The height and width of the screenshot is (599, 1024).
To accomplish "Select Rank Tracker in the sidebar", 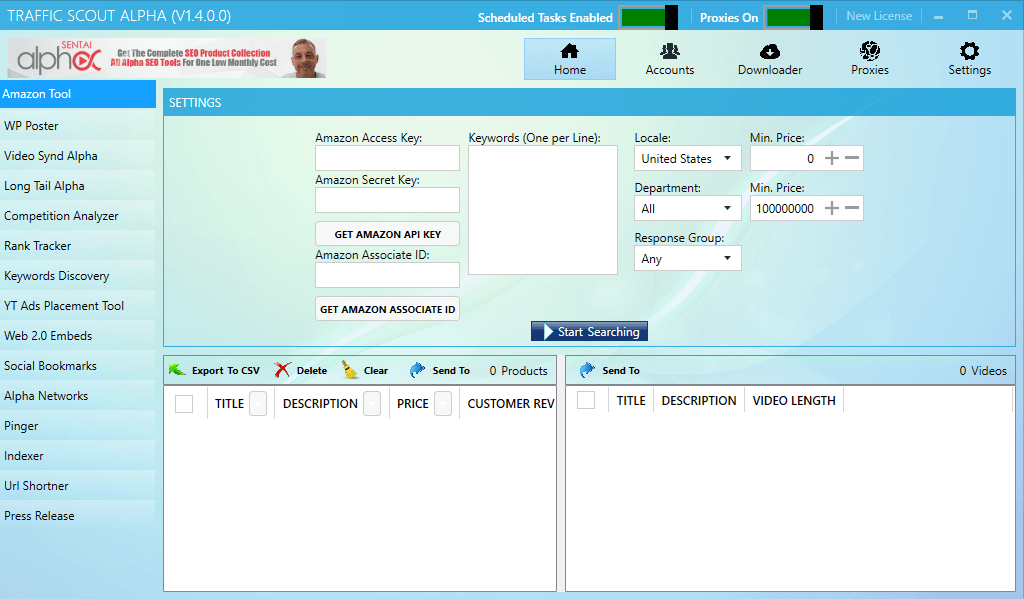I will (x=78, y=246).
